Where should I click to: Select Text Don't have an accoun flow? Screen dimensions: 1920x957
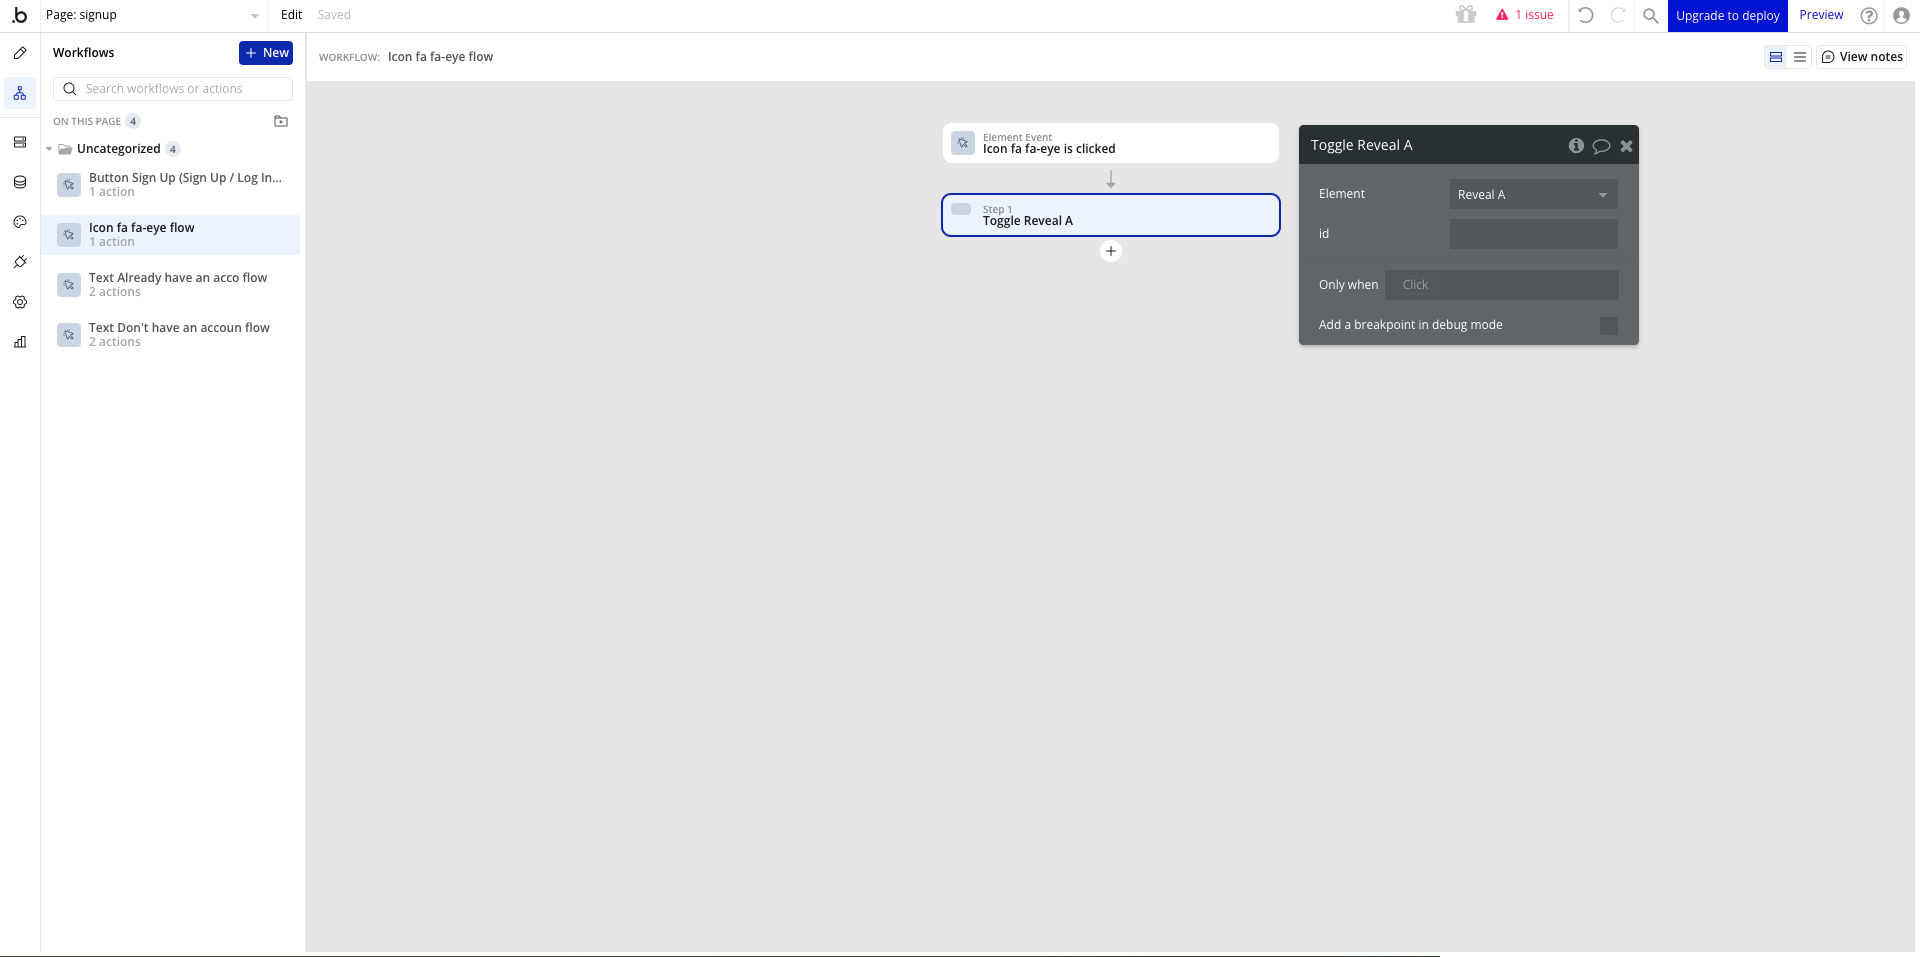(x=171, y=335)
